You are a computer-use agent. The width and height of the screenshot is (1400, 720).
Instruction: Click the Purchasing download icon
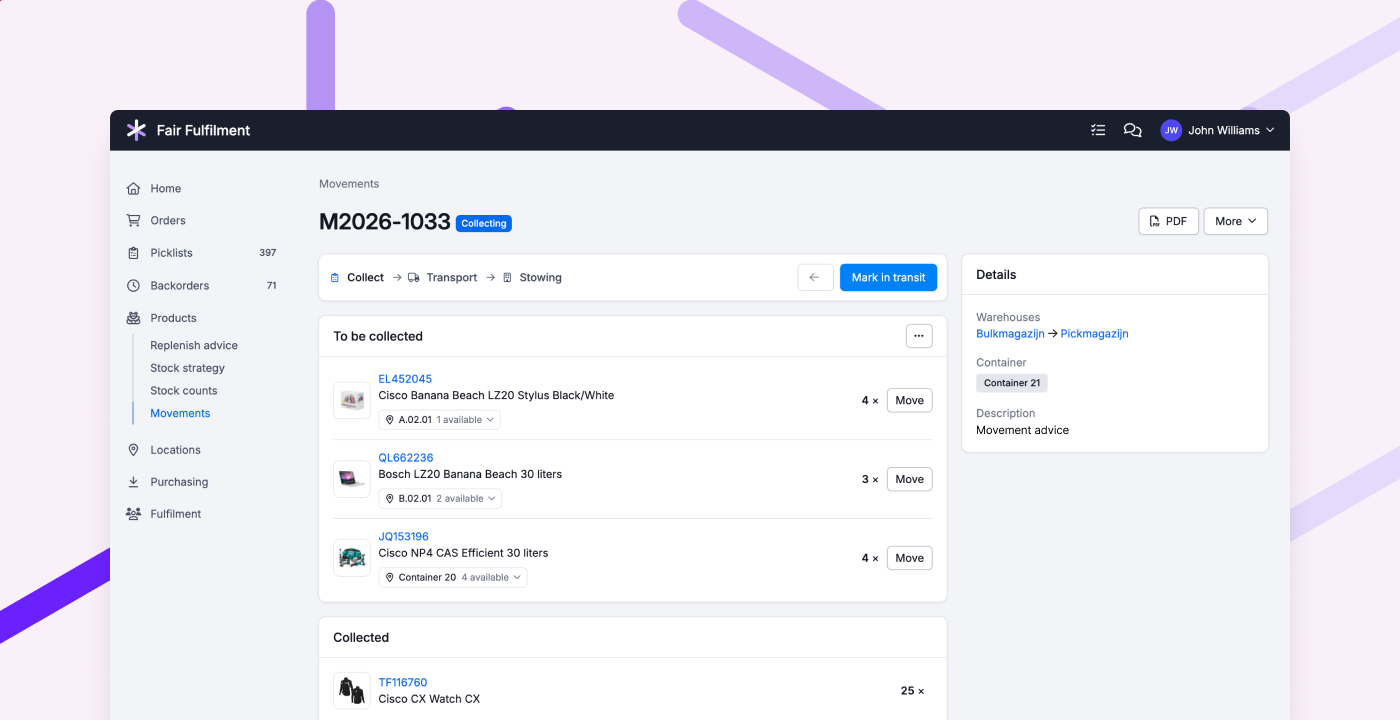[x=133, y=482]
